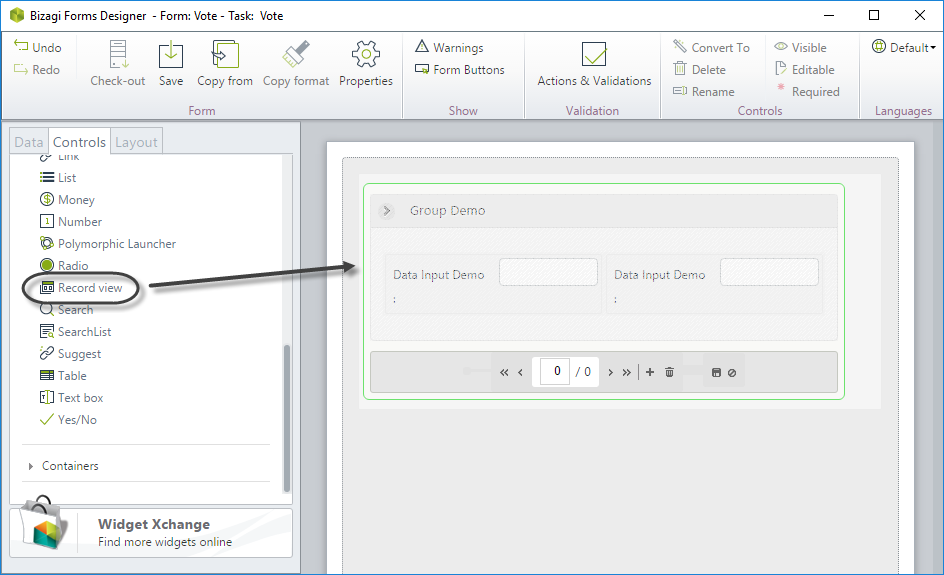Screen dimensions: 944x575
Task: Click Convert To control option
Action: (x=712, y=47)
